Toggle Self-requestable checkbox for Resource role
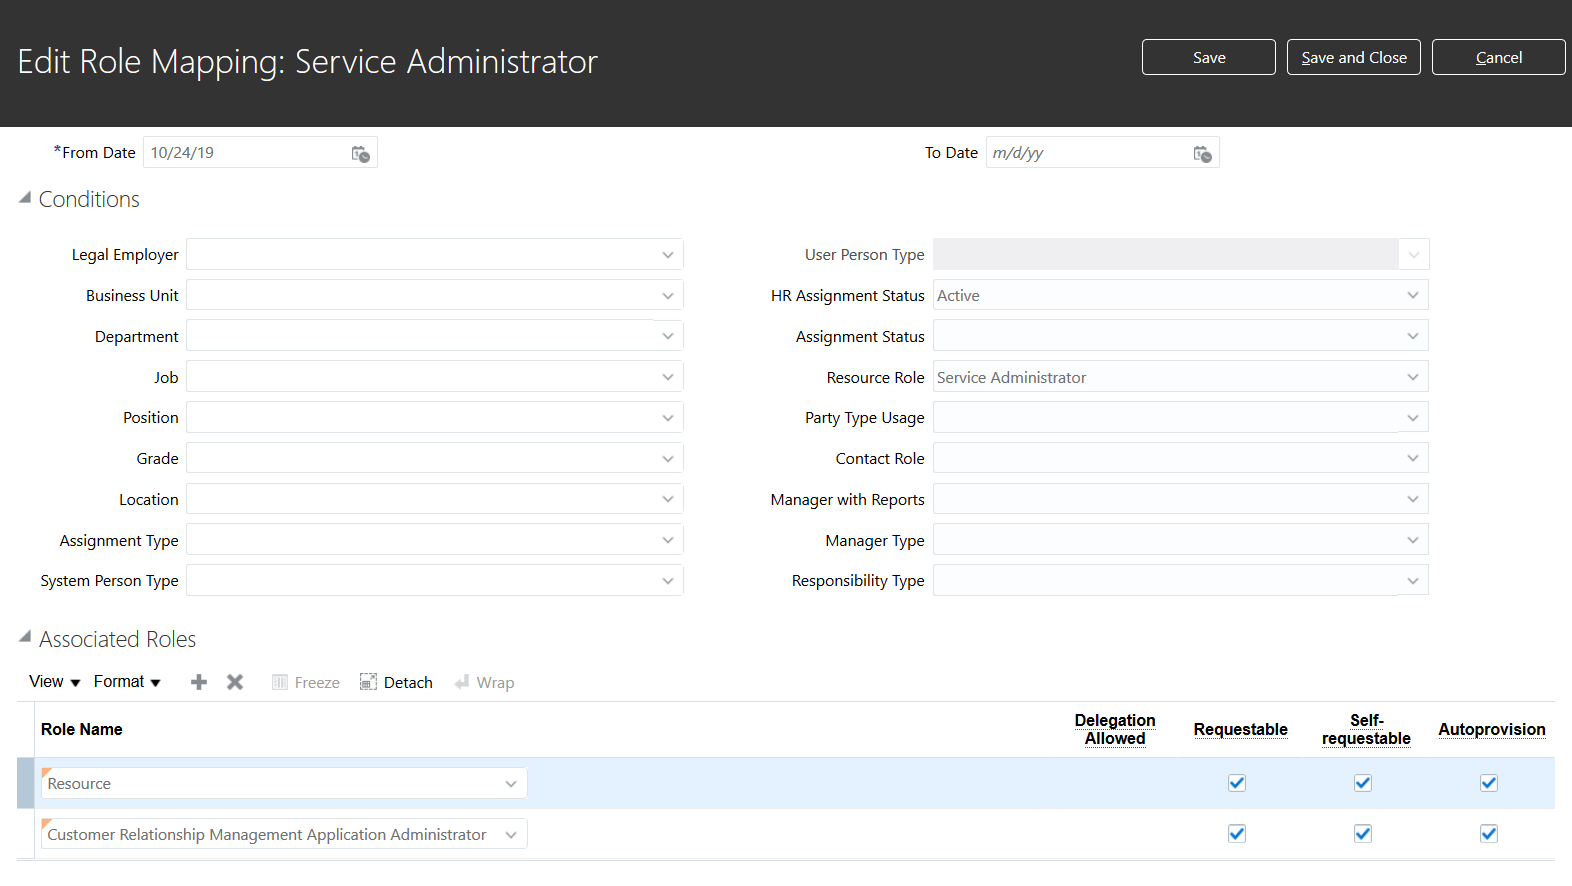The image size is (1572, 886). pos(1363,783)
